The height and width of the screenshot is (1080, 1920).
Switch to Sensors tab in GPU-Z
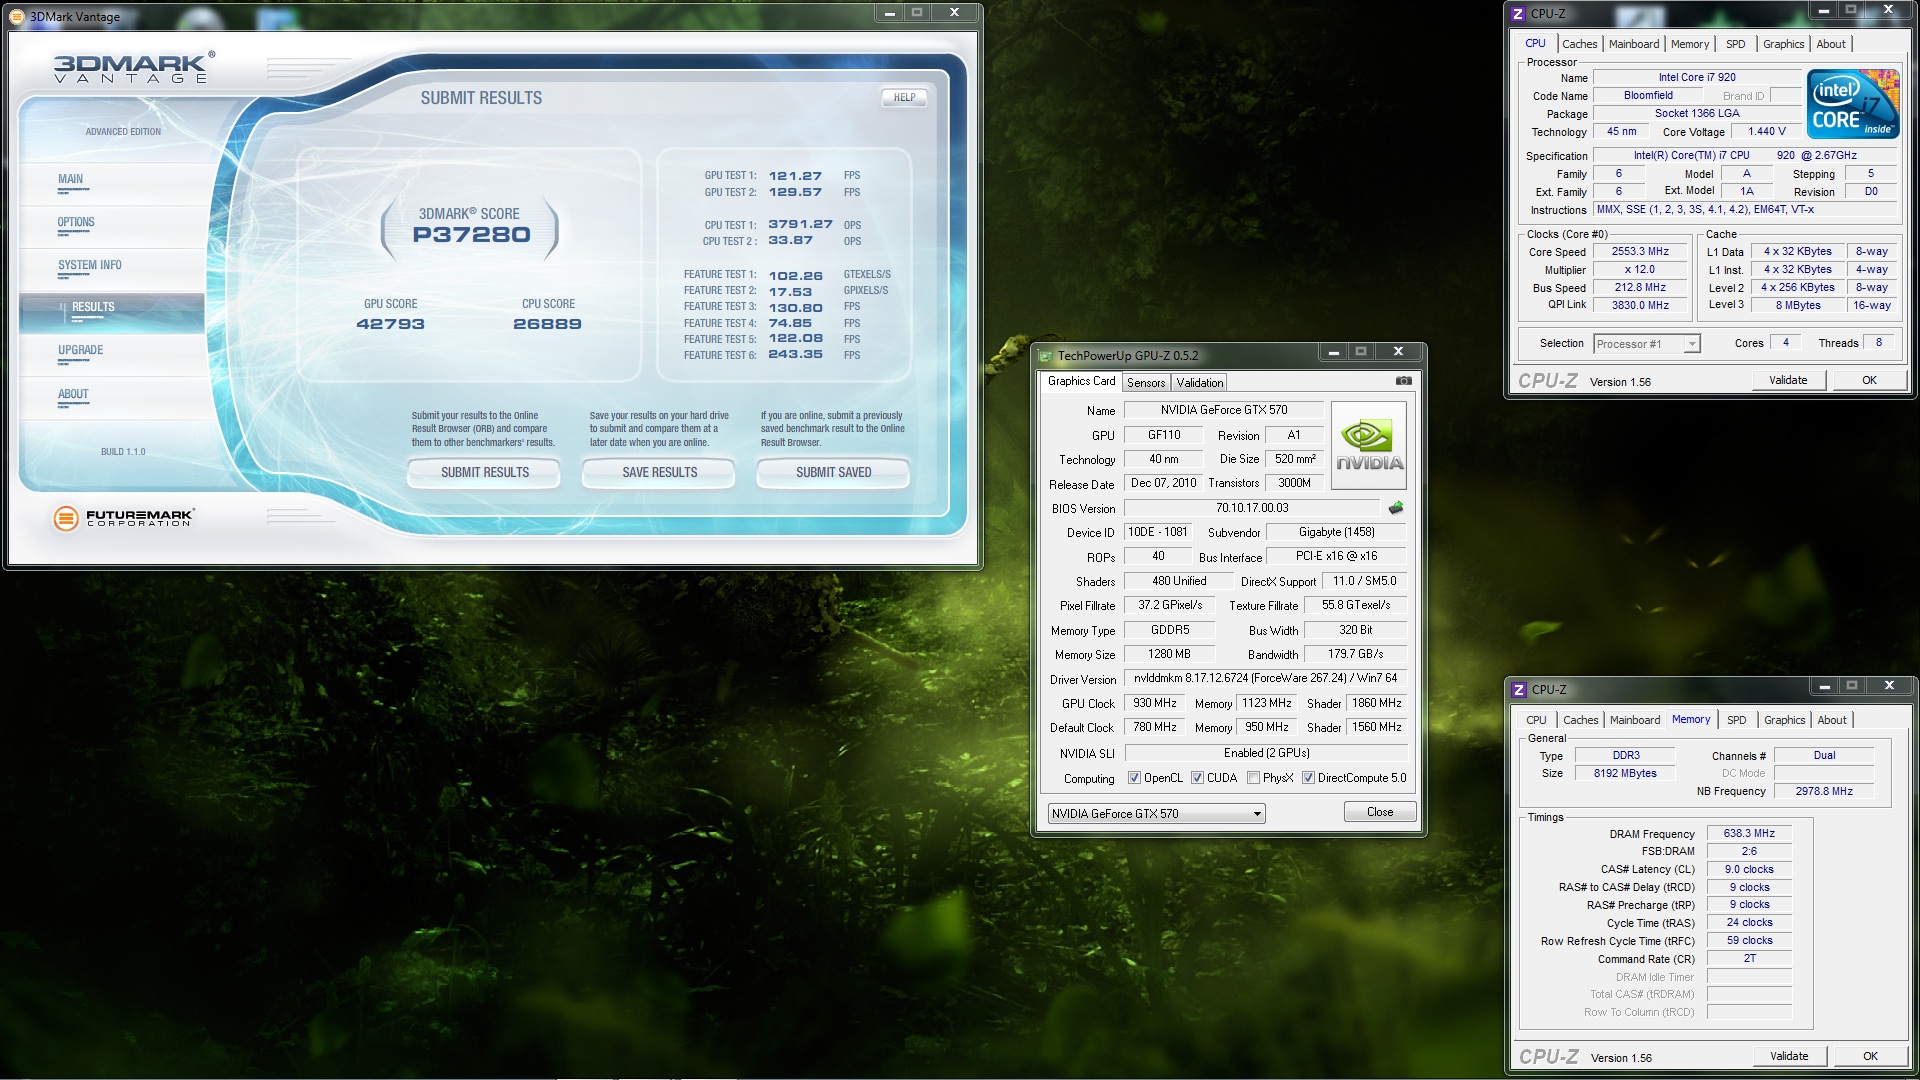coord(1146,383)
